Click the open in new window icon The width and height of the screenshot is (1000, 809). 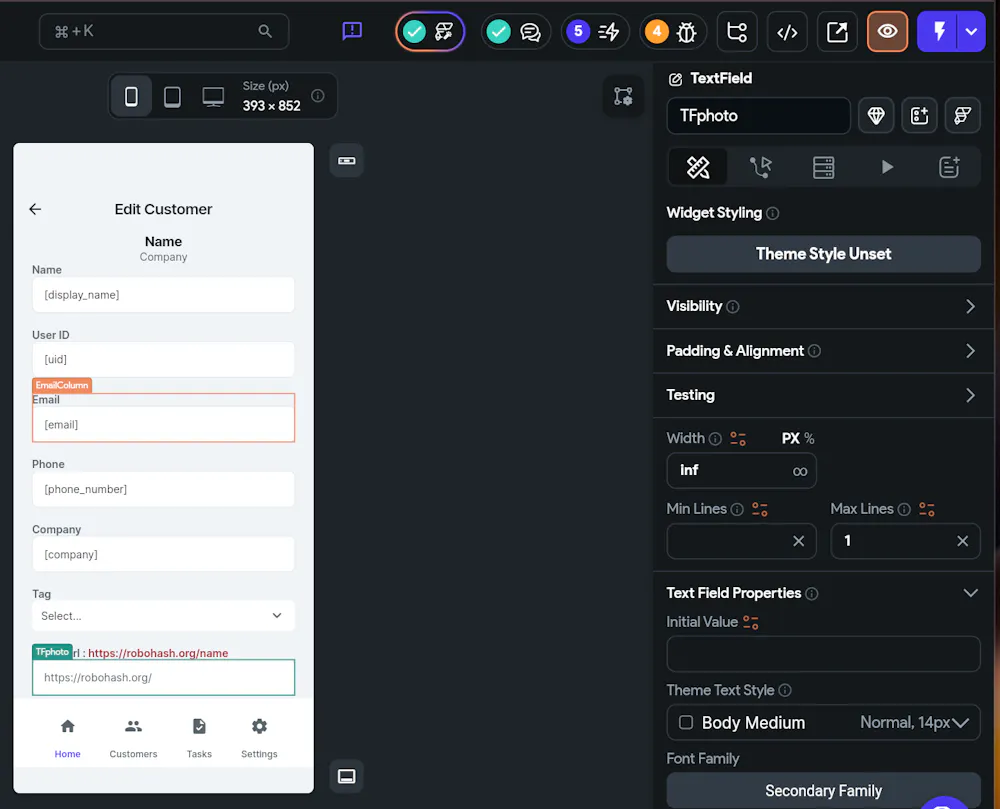coord(837,31)
